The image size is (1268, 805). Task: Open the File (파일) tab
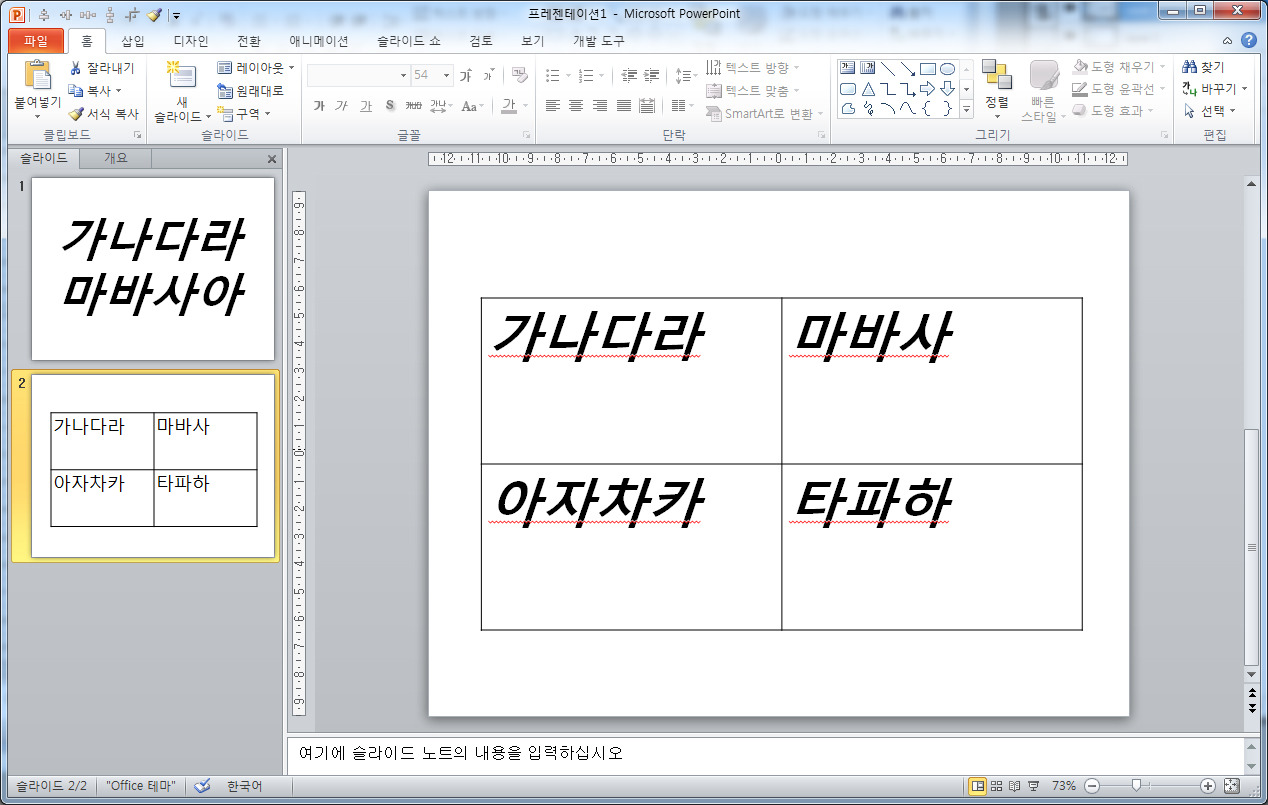(36, 41)
